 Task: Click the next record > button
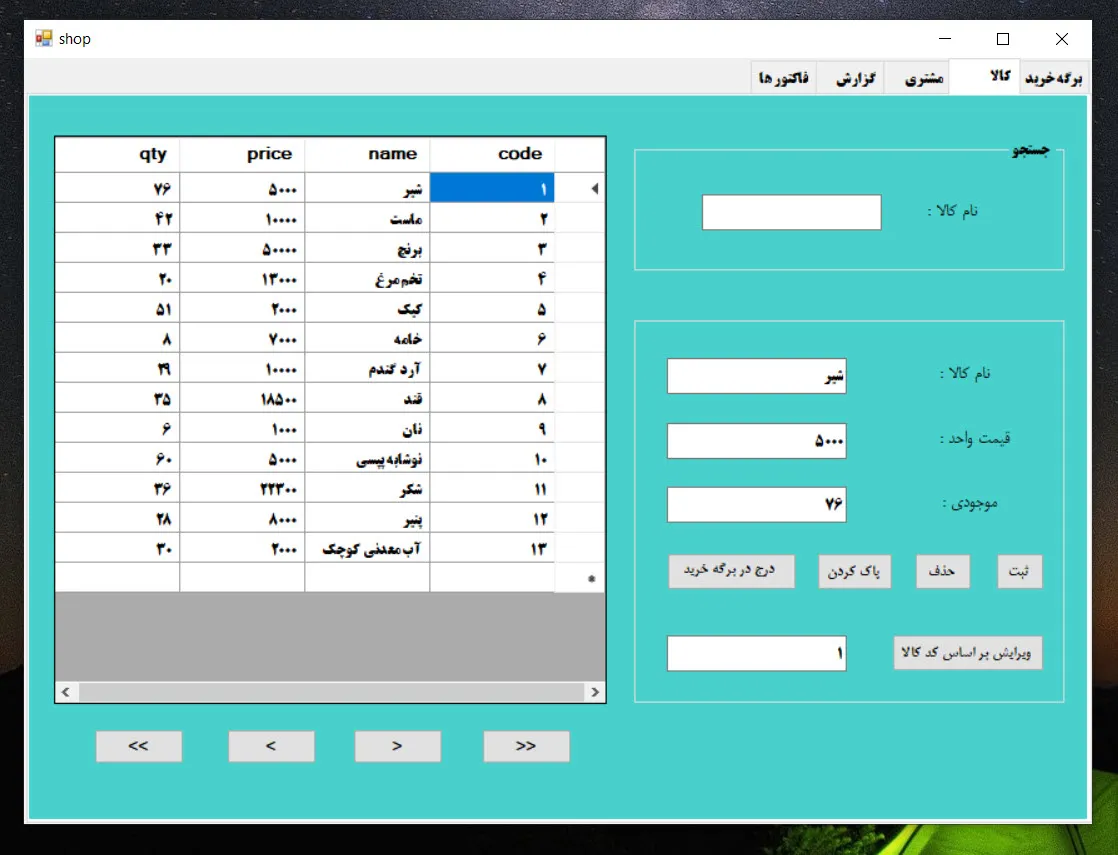point(397,746)
